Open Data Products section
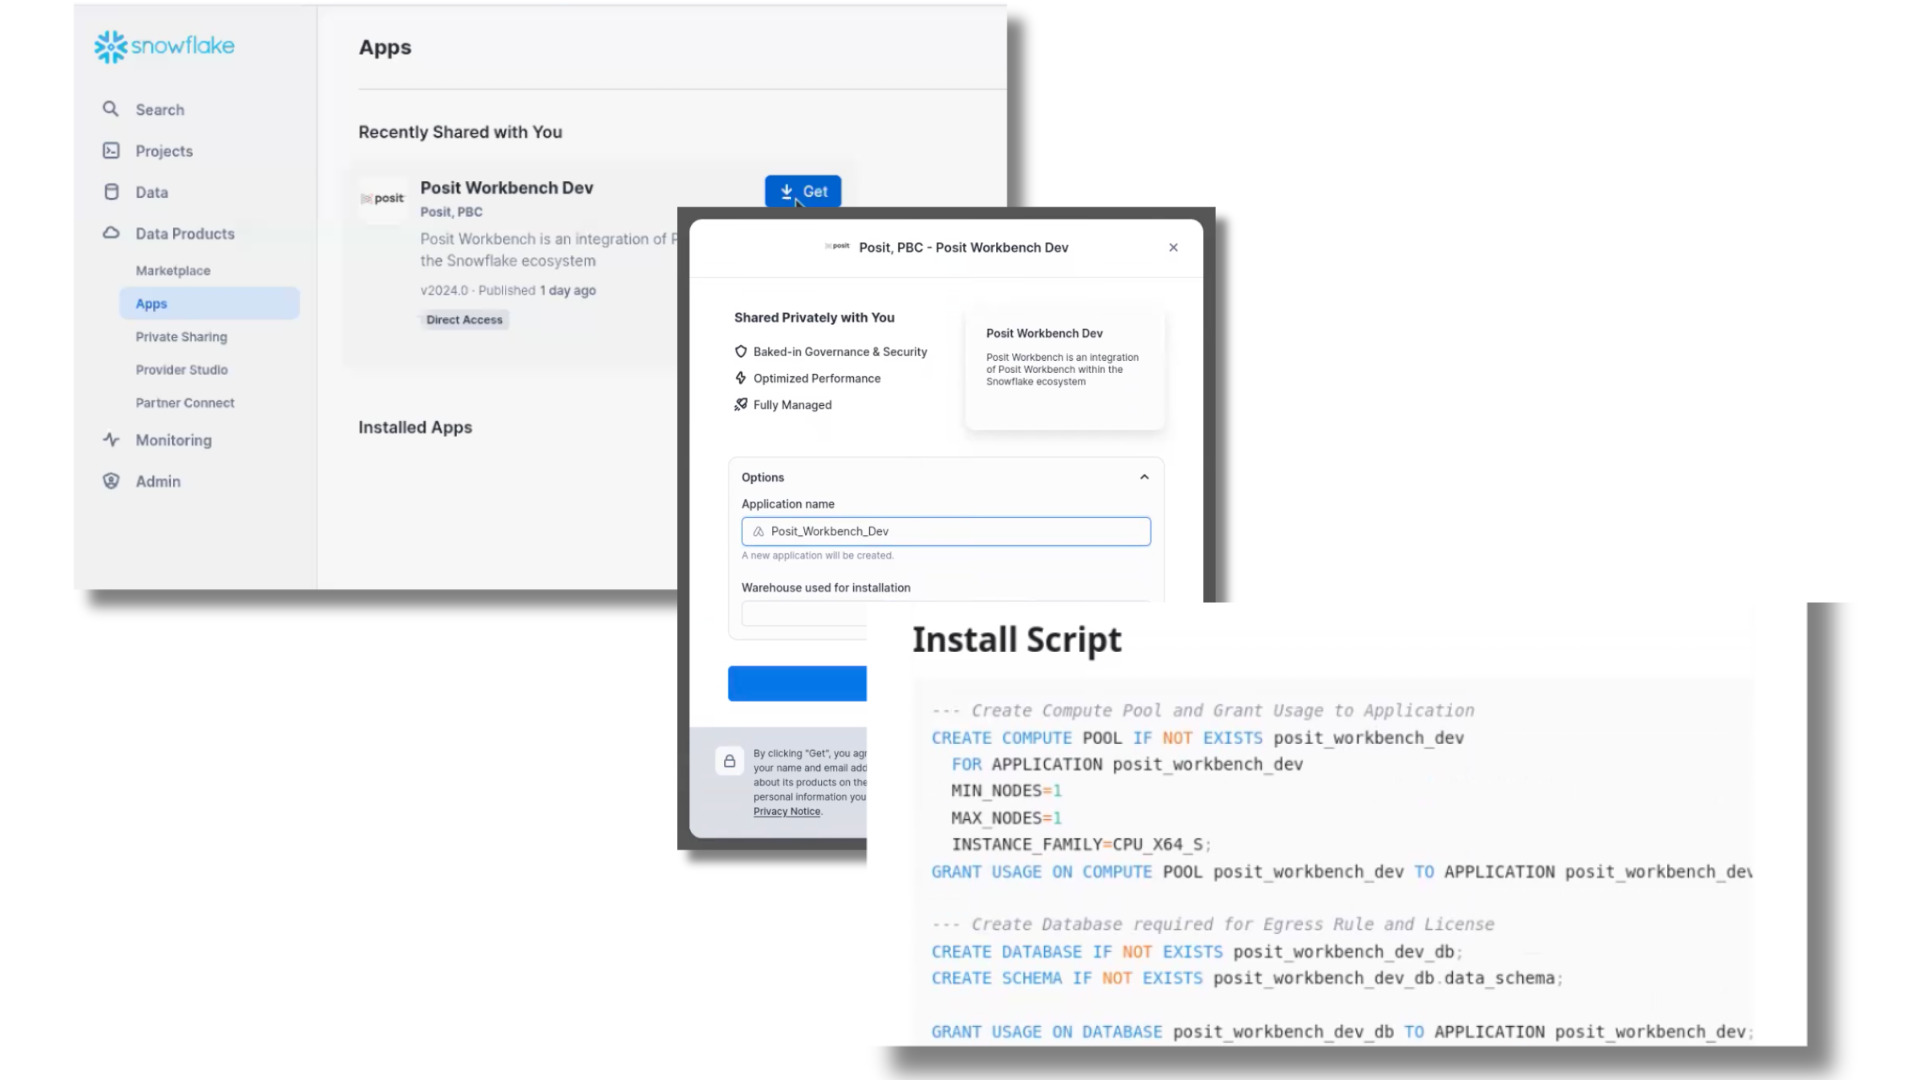 (x=185, y=233)
